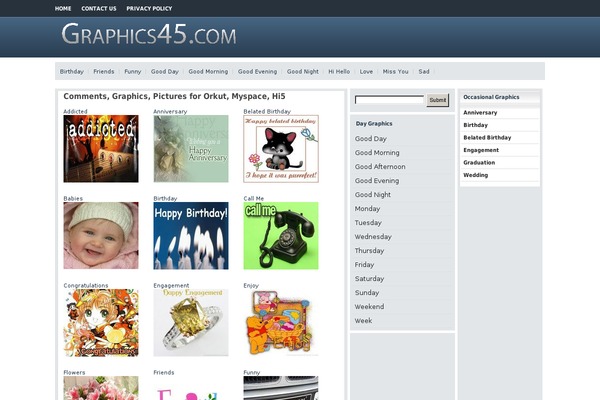Click the Belated Birthday caption above thumbnail
600x400 pixels.
pos(267,111)
